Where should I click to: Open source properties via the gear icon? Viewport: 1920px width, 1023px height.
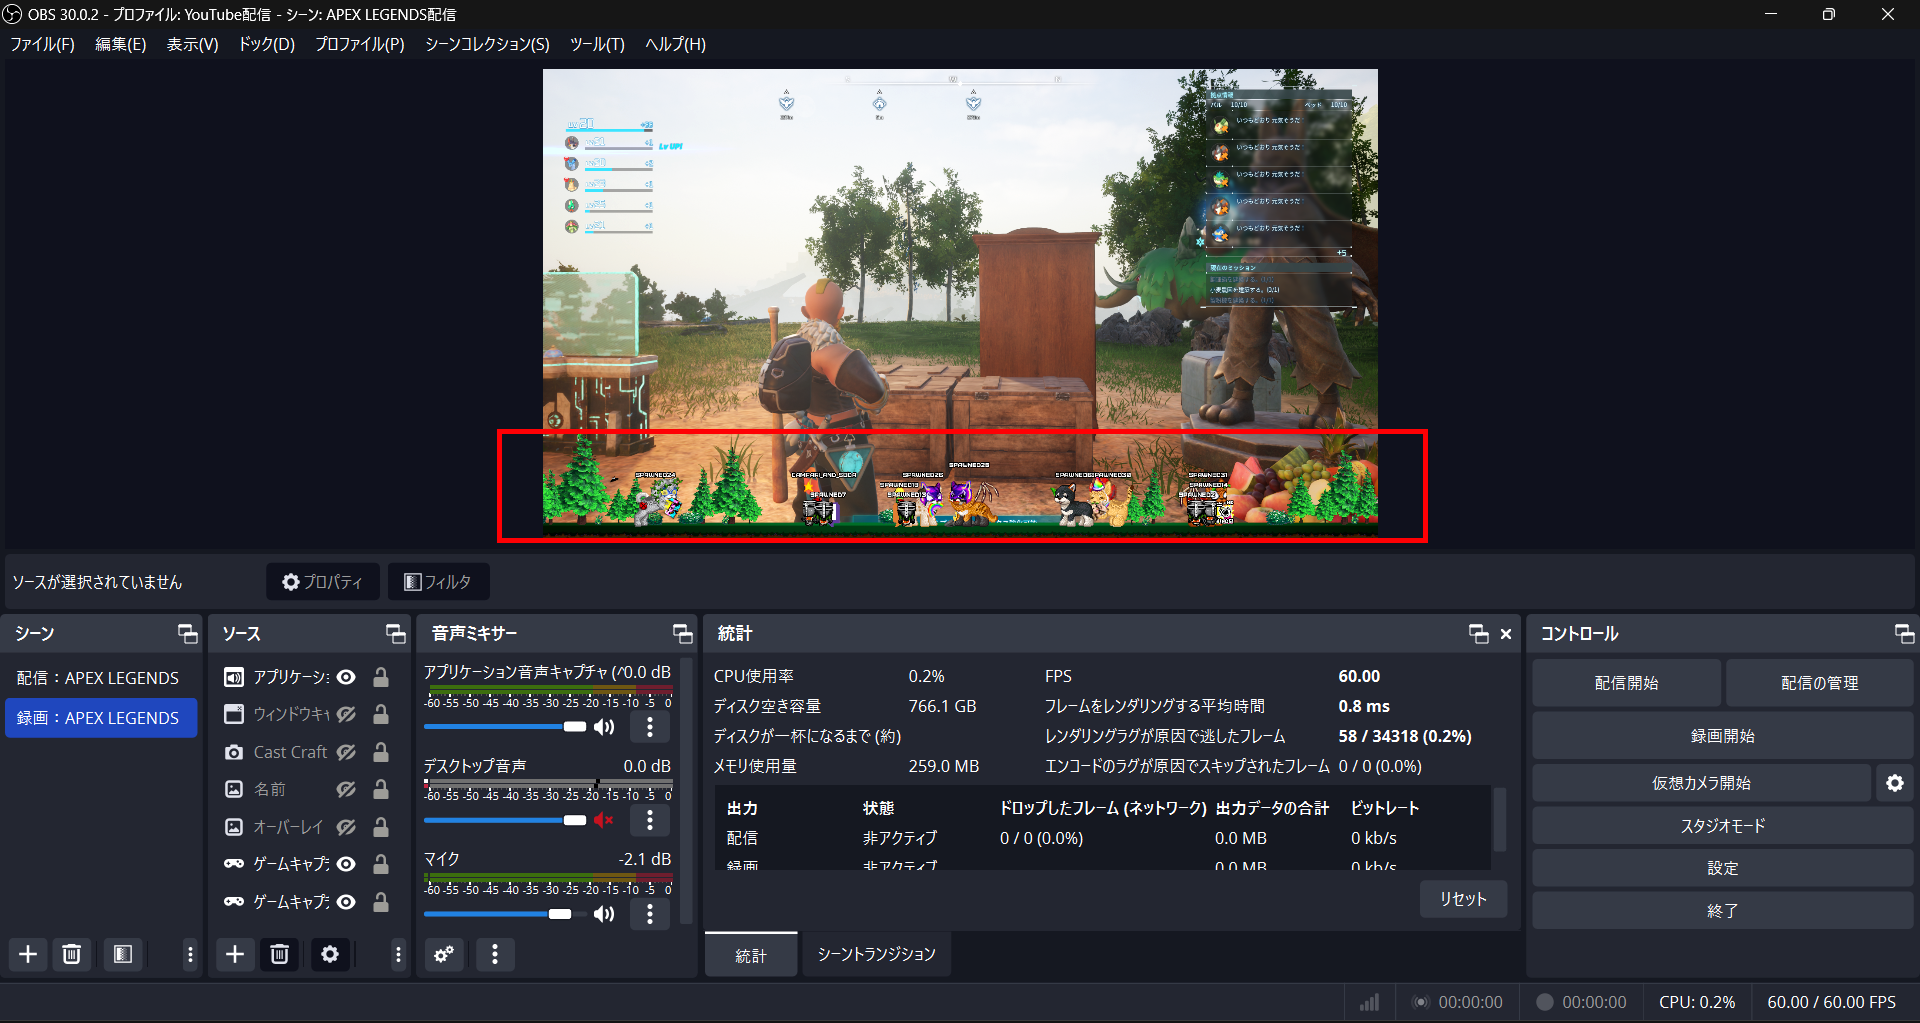pos(330,954)
